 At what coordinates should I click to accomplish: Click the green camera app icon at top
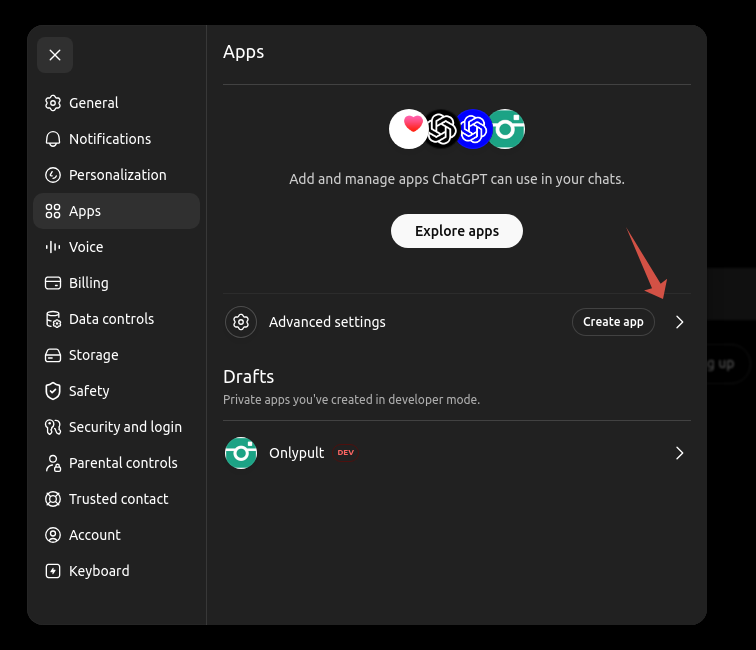[506, 129]
